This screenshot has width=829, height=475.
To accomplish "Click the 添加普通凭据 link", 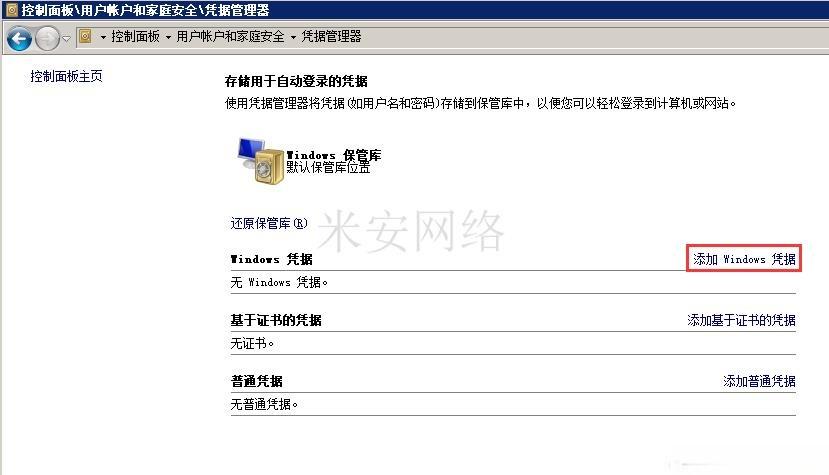I will (759, 381).
